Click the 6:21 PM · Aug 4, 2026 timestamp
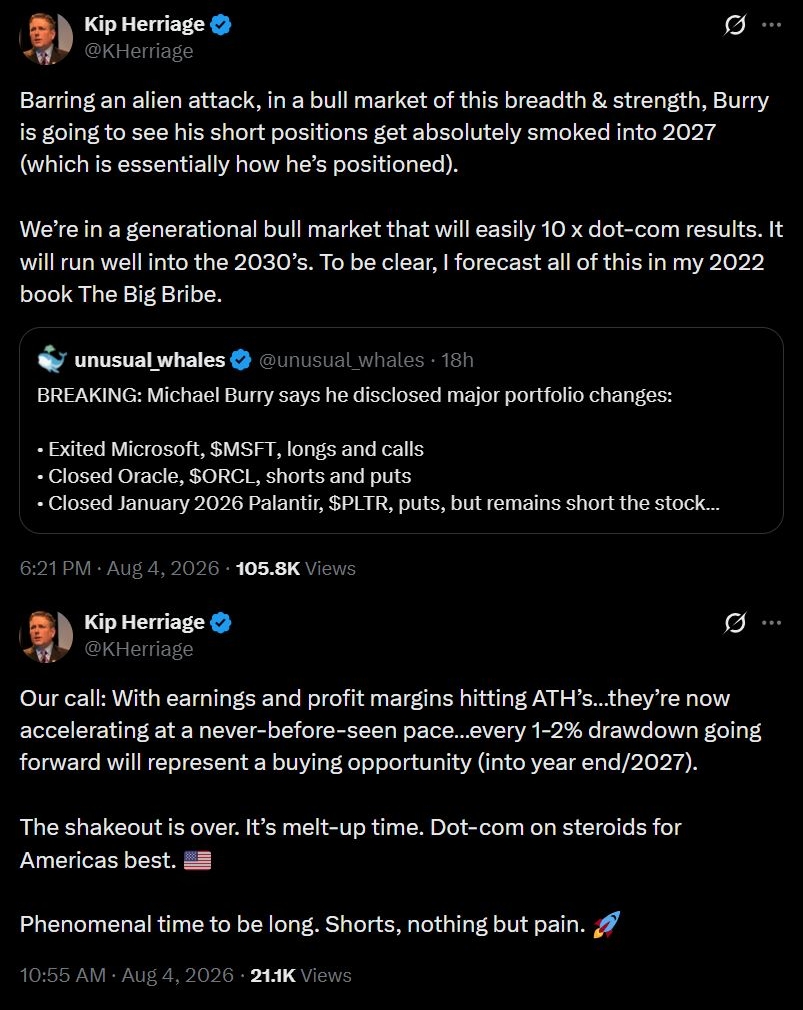 (x=120, y=568)
